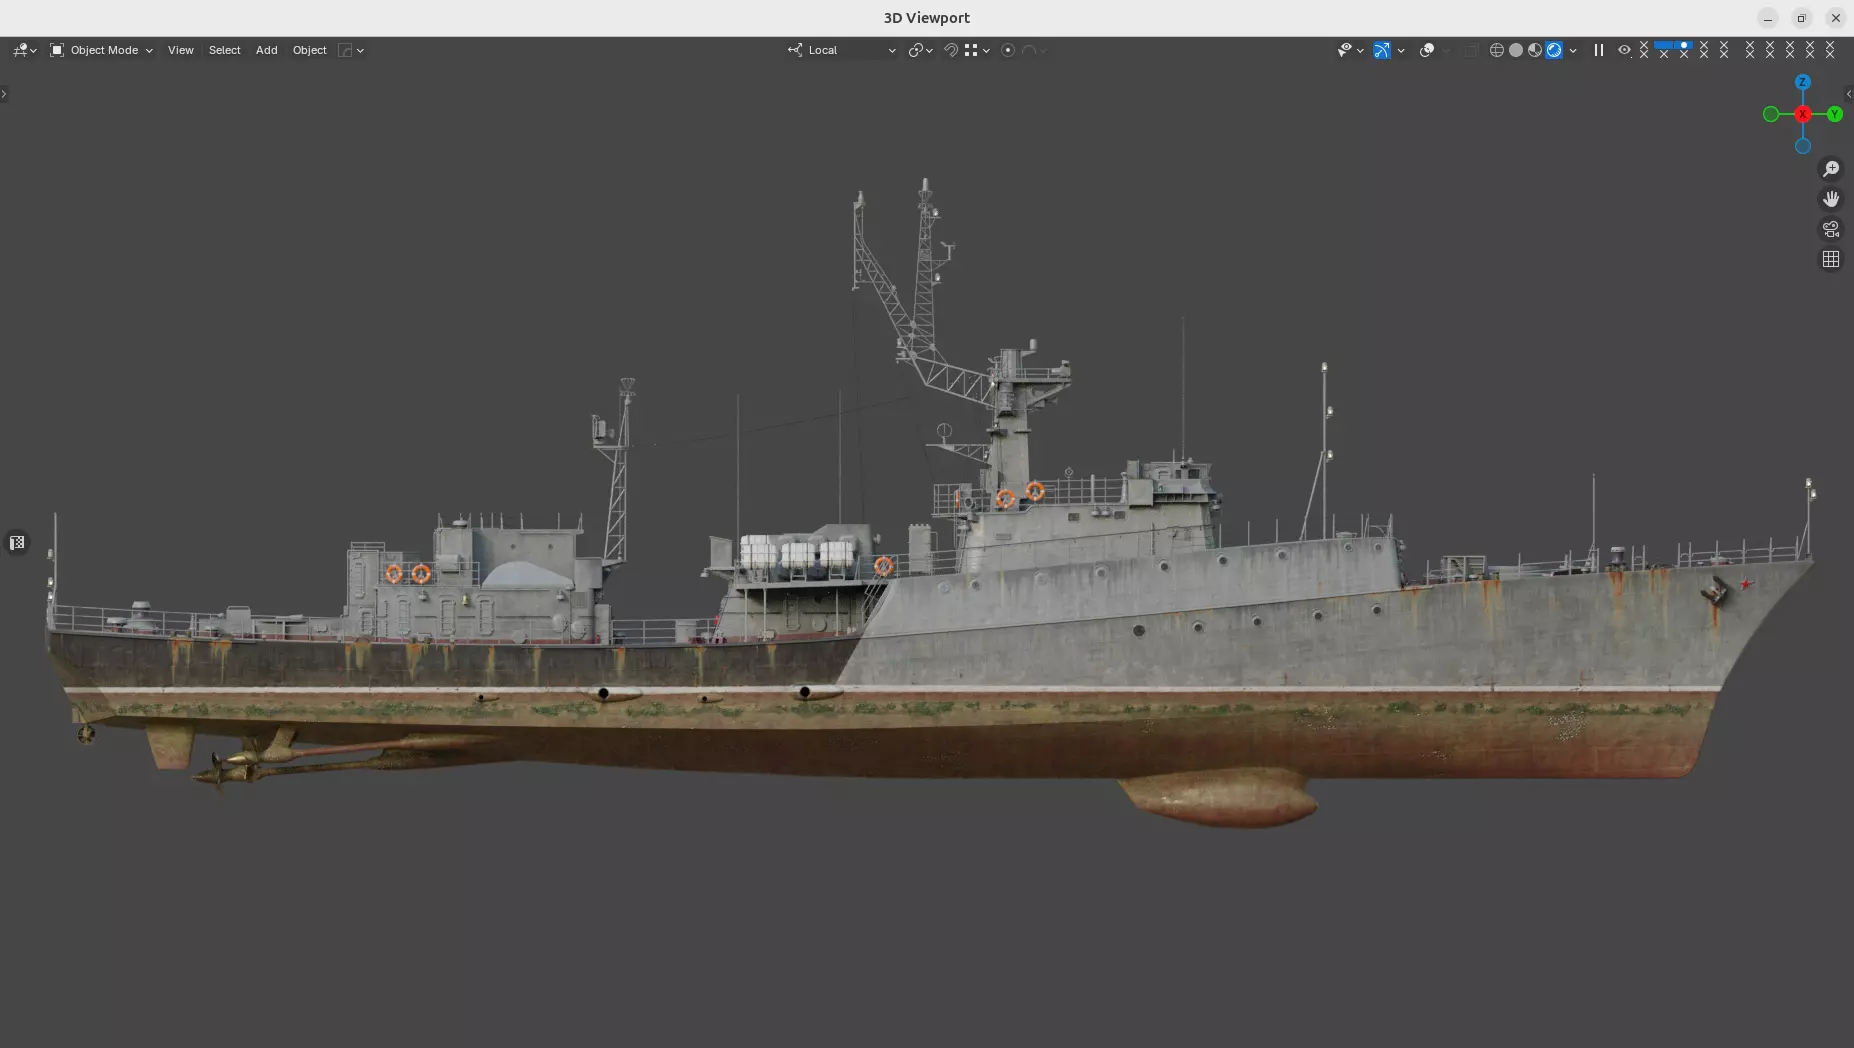Viewport: 1854px width, 1048px height.
Task: Click the Z axis on navigation gizmo
Action: coord(1803,82)
